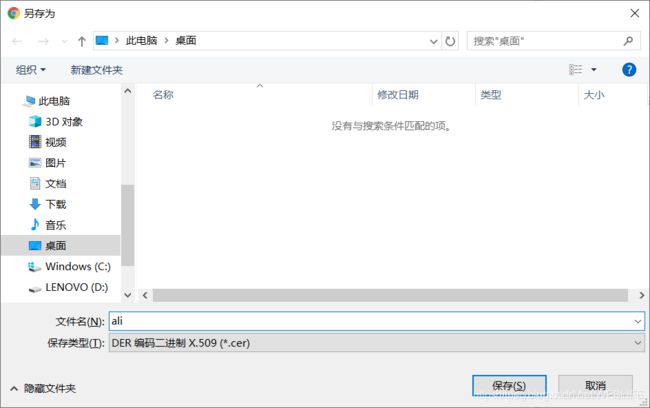Click the Chrome icon in title bar

[x=13, y=13]
